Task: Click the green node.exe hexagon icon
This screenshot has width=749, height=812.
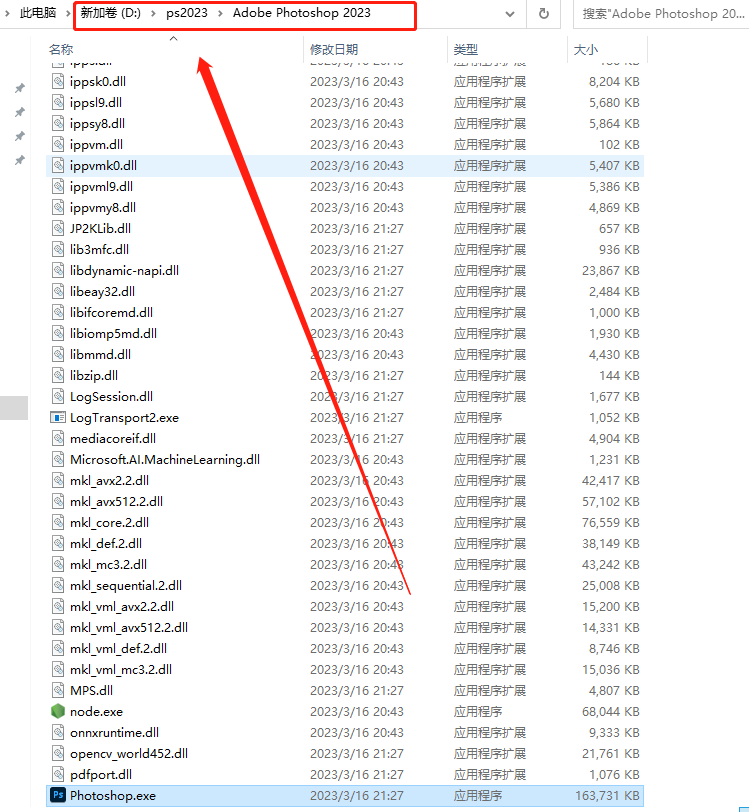Action: click(57, 711)
